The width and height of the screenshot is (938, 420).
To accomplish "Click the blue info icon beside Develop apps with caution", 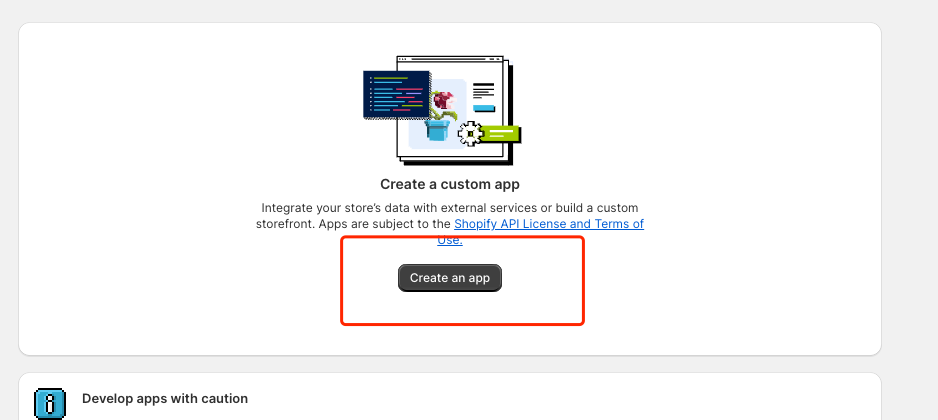I will (50, 403).
